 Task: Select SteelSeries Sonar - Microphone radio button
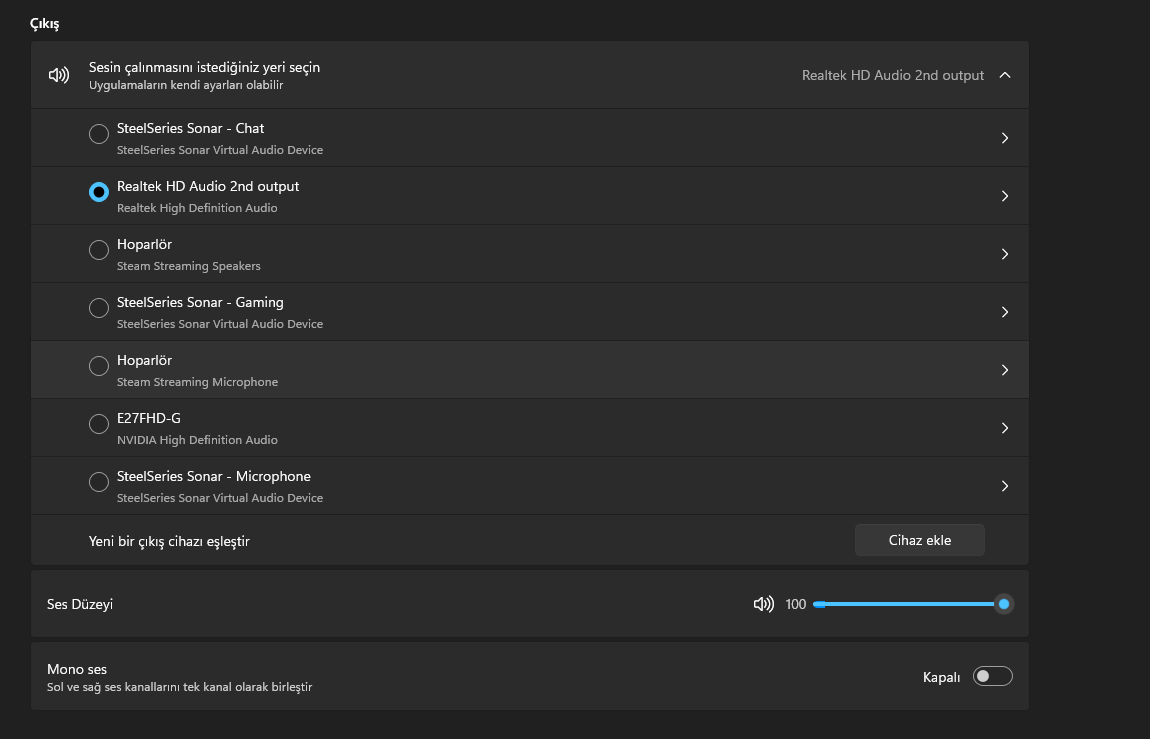(99, 481)
